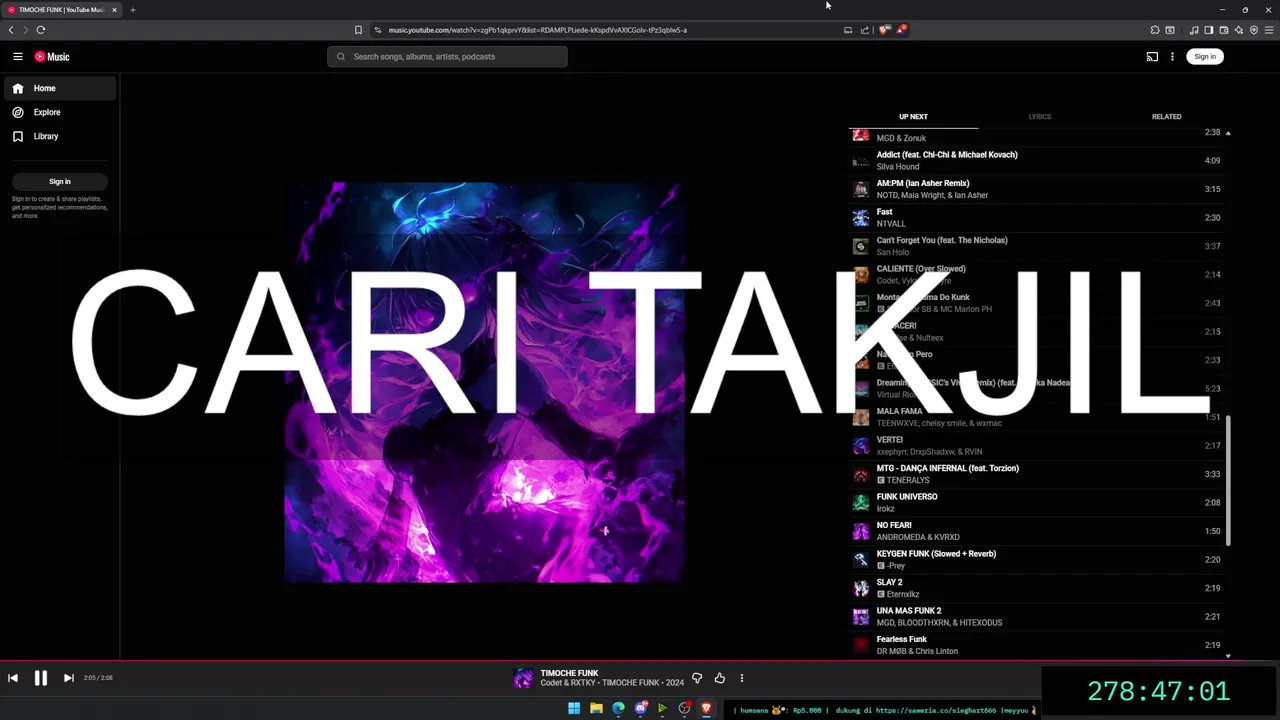1280x720 pixels.
Task: Play Addict by Silva Hound from queue
Action: (1035, 160)
